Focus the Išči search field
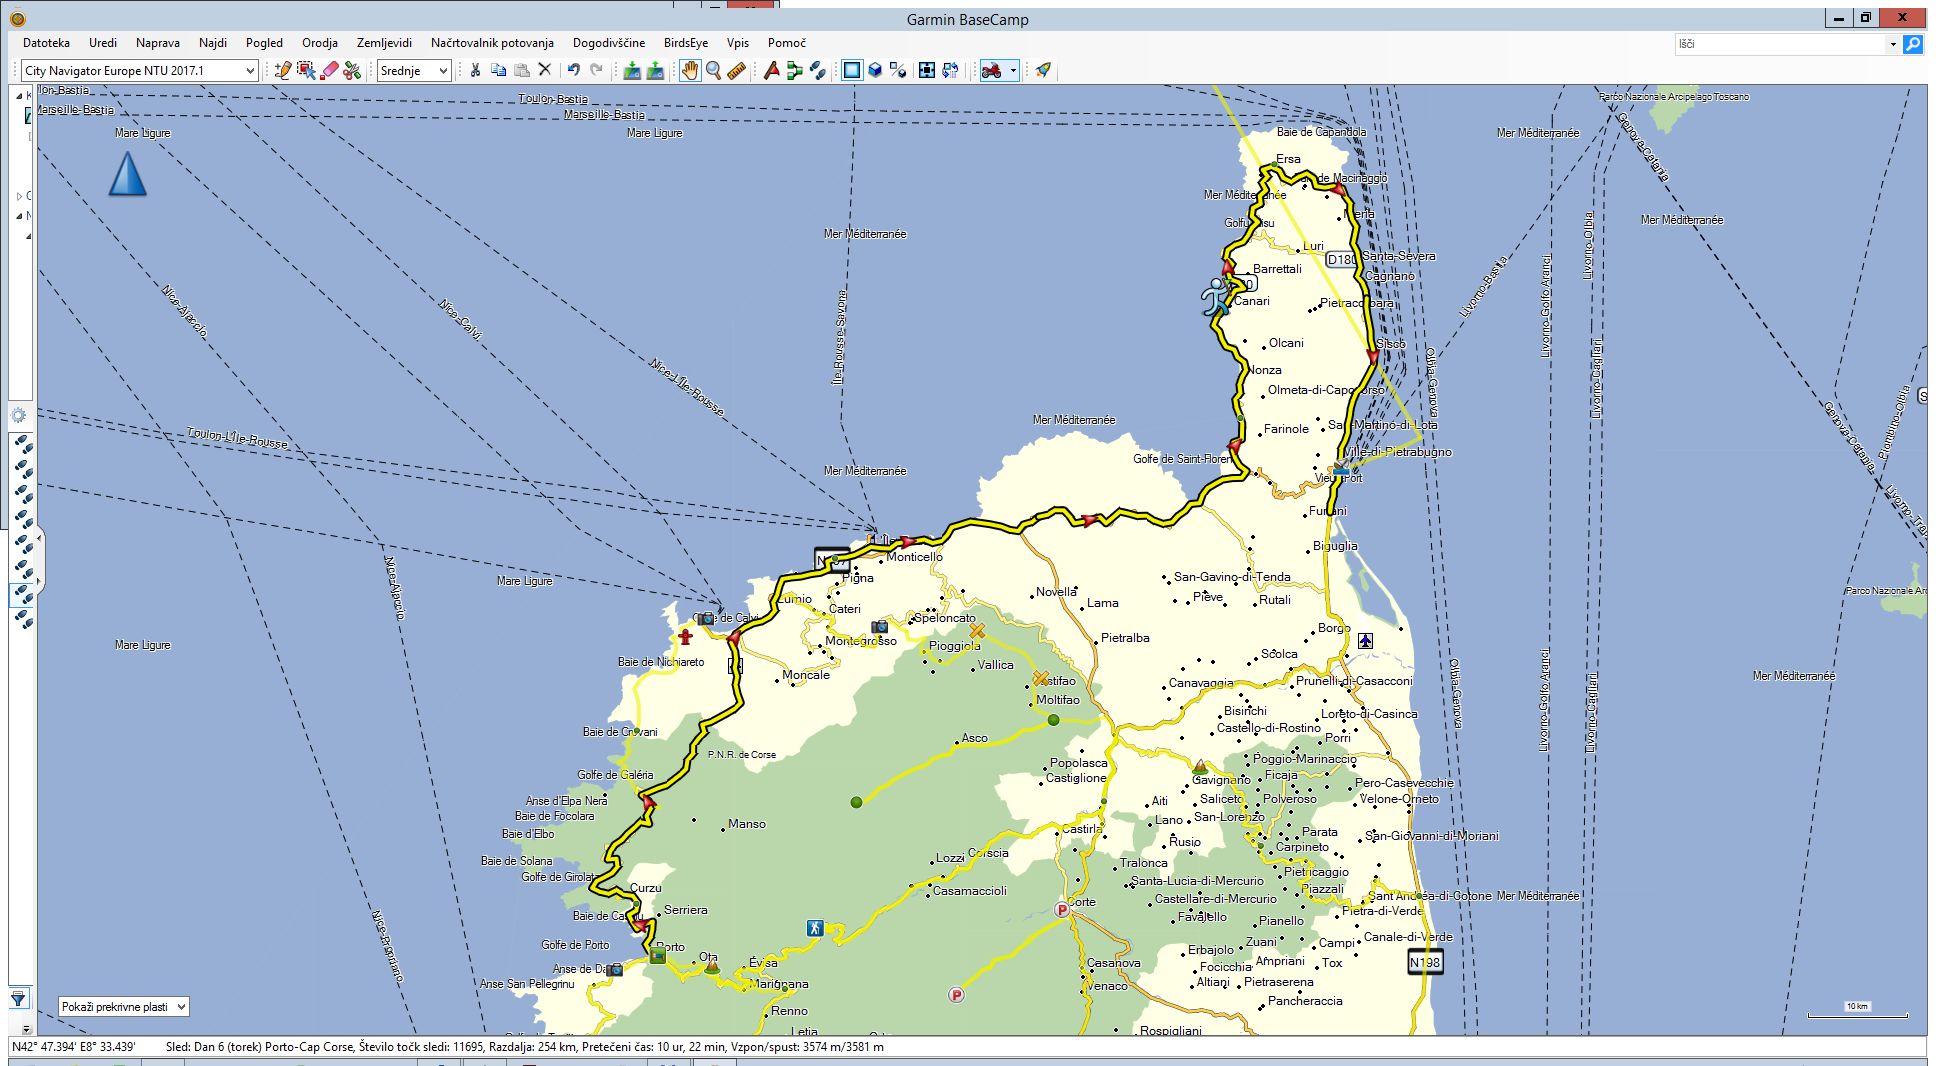This screenshot has height=1066, width=1936. point(1780,44)
